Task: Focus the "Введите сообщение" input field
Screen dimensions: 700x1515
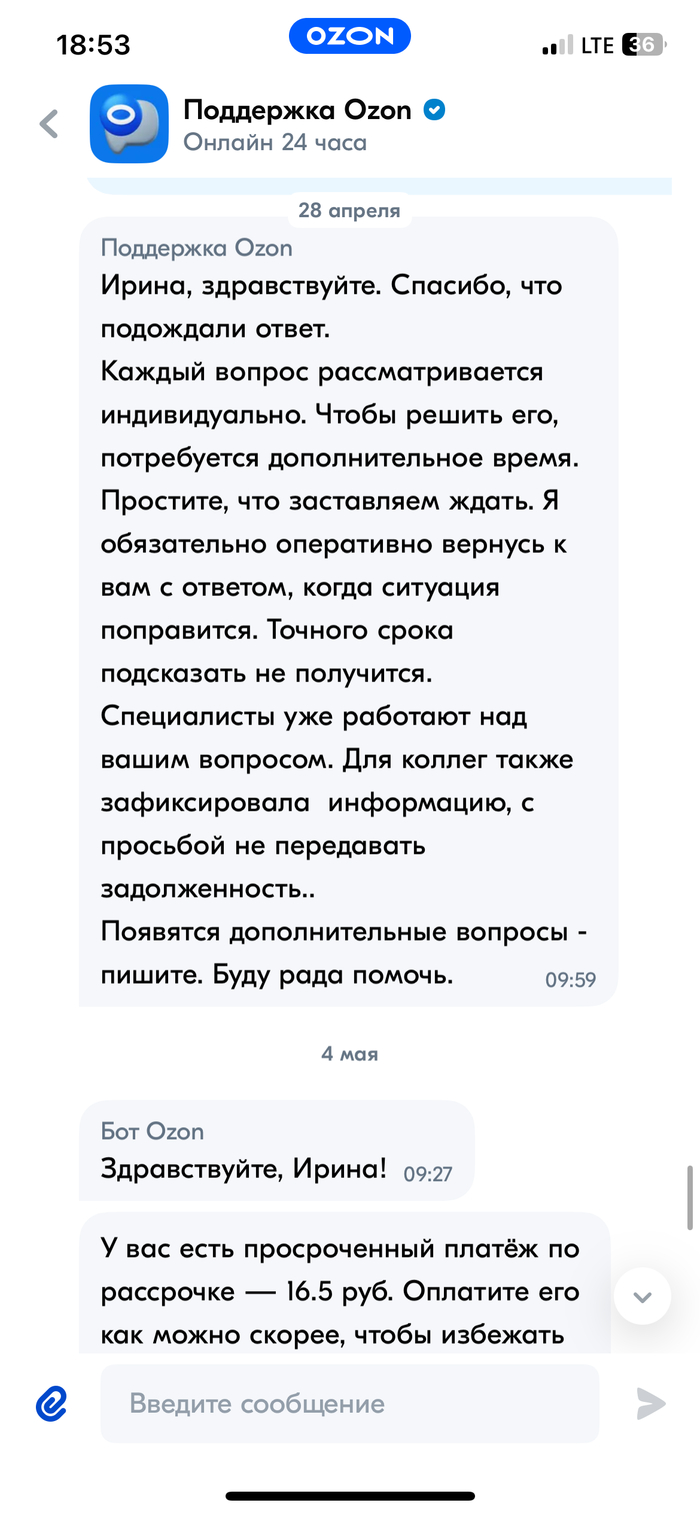Action: pyautogui.click(x=350, y=1404)
